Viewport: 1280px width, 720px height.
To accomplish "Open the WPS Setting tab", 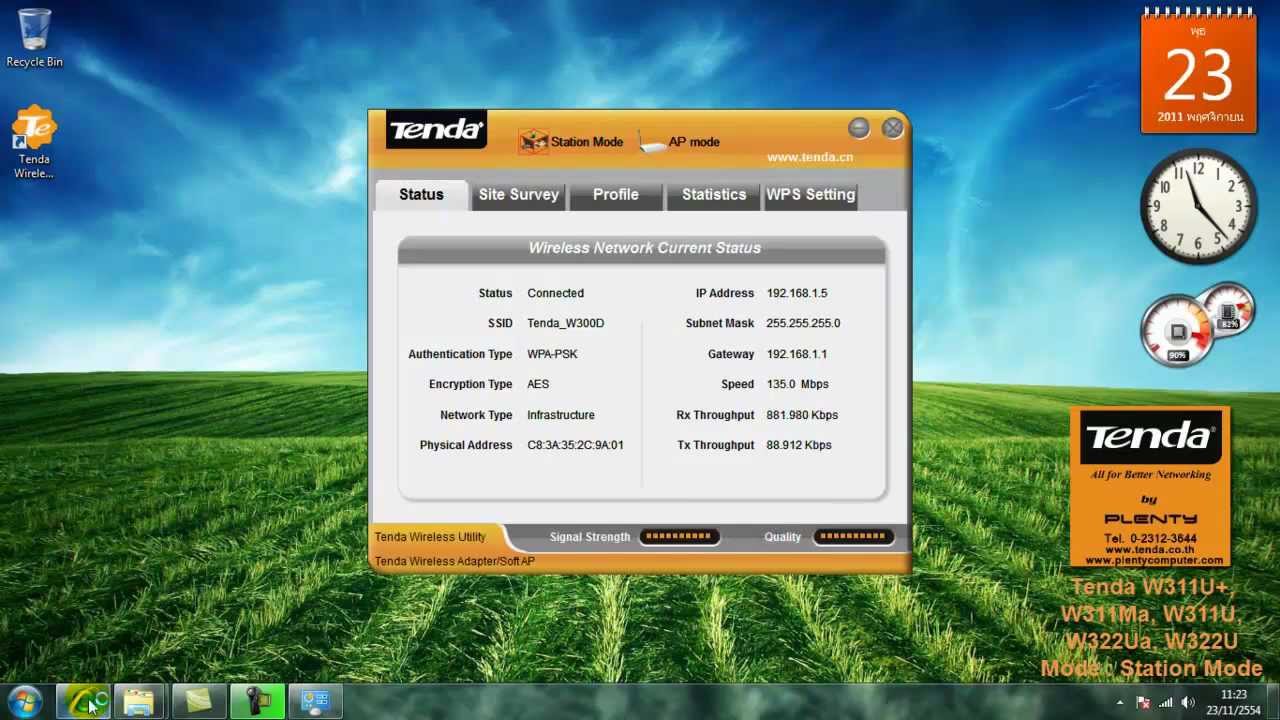I will [x=810, y=195].
